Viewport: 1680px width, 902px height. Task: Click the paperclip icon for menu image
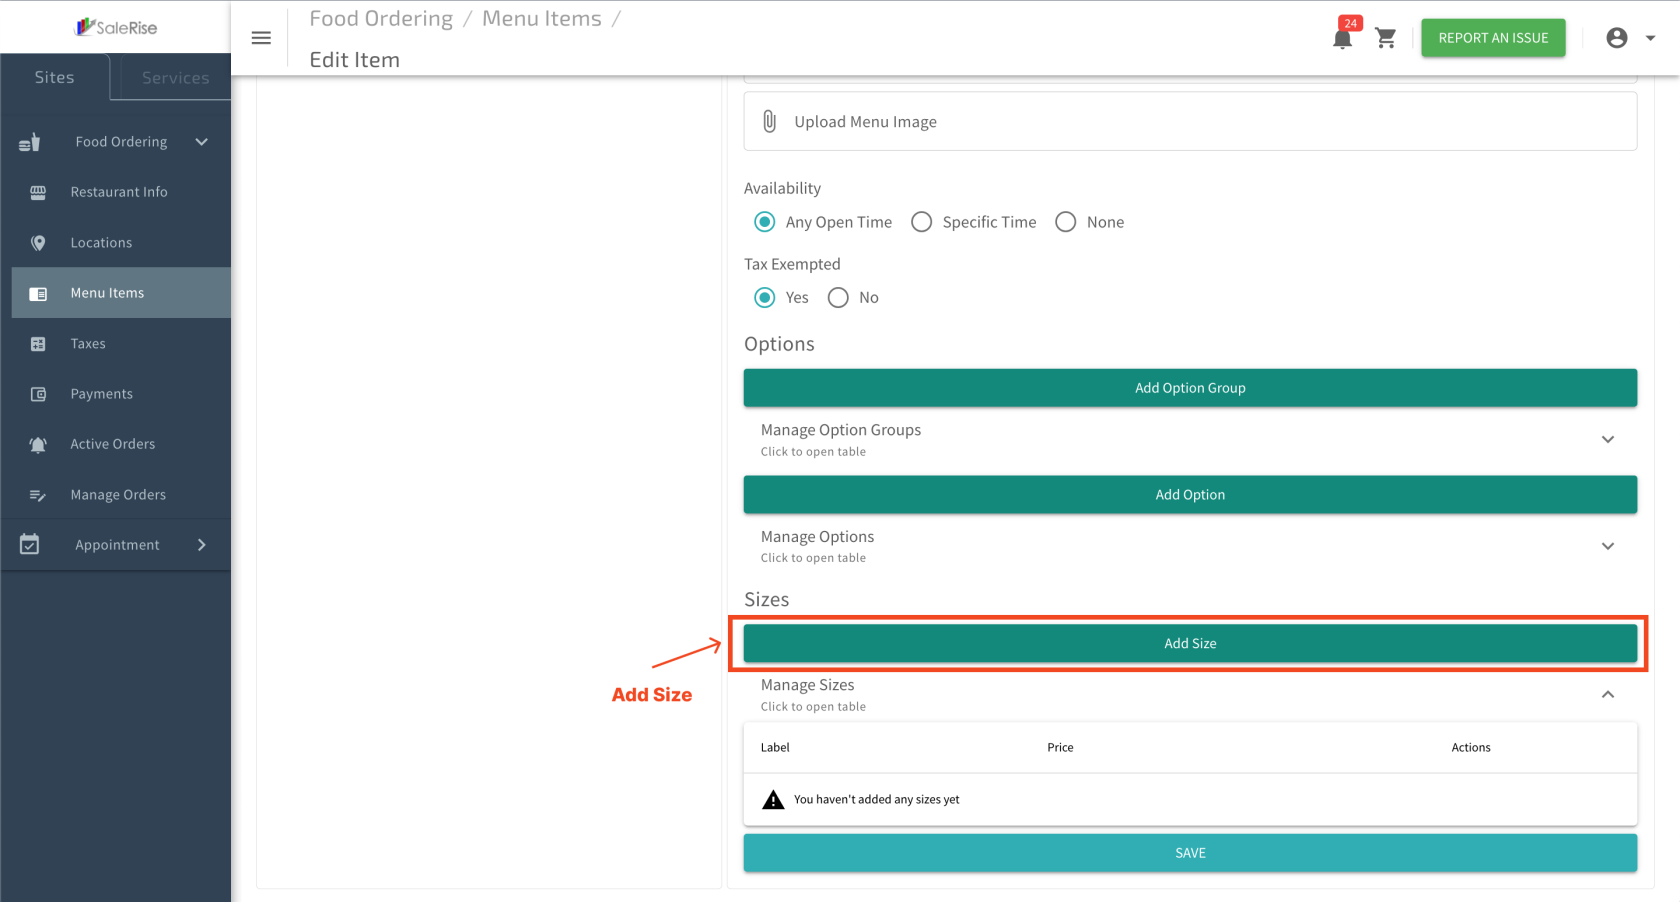[769, 121]
